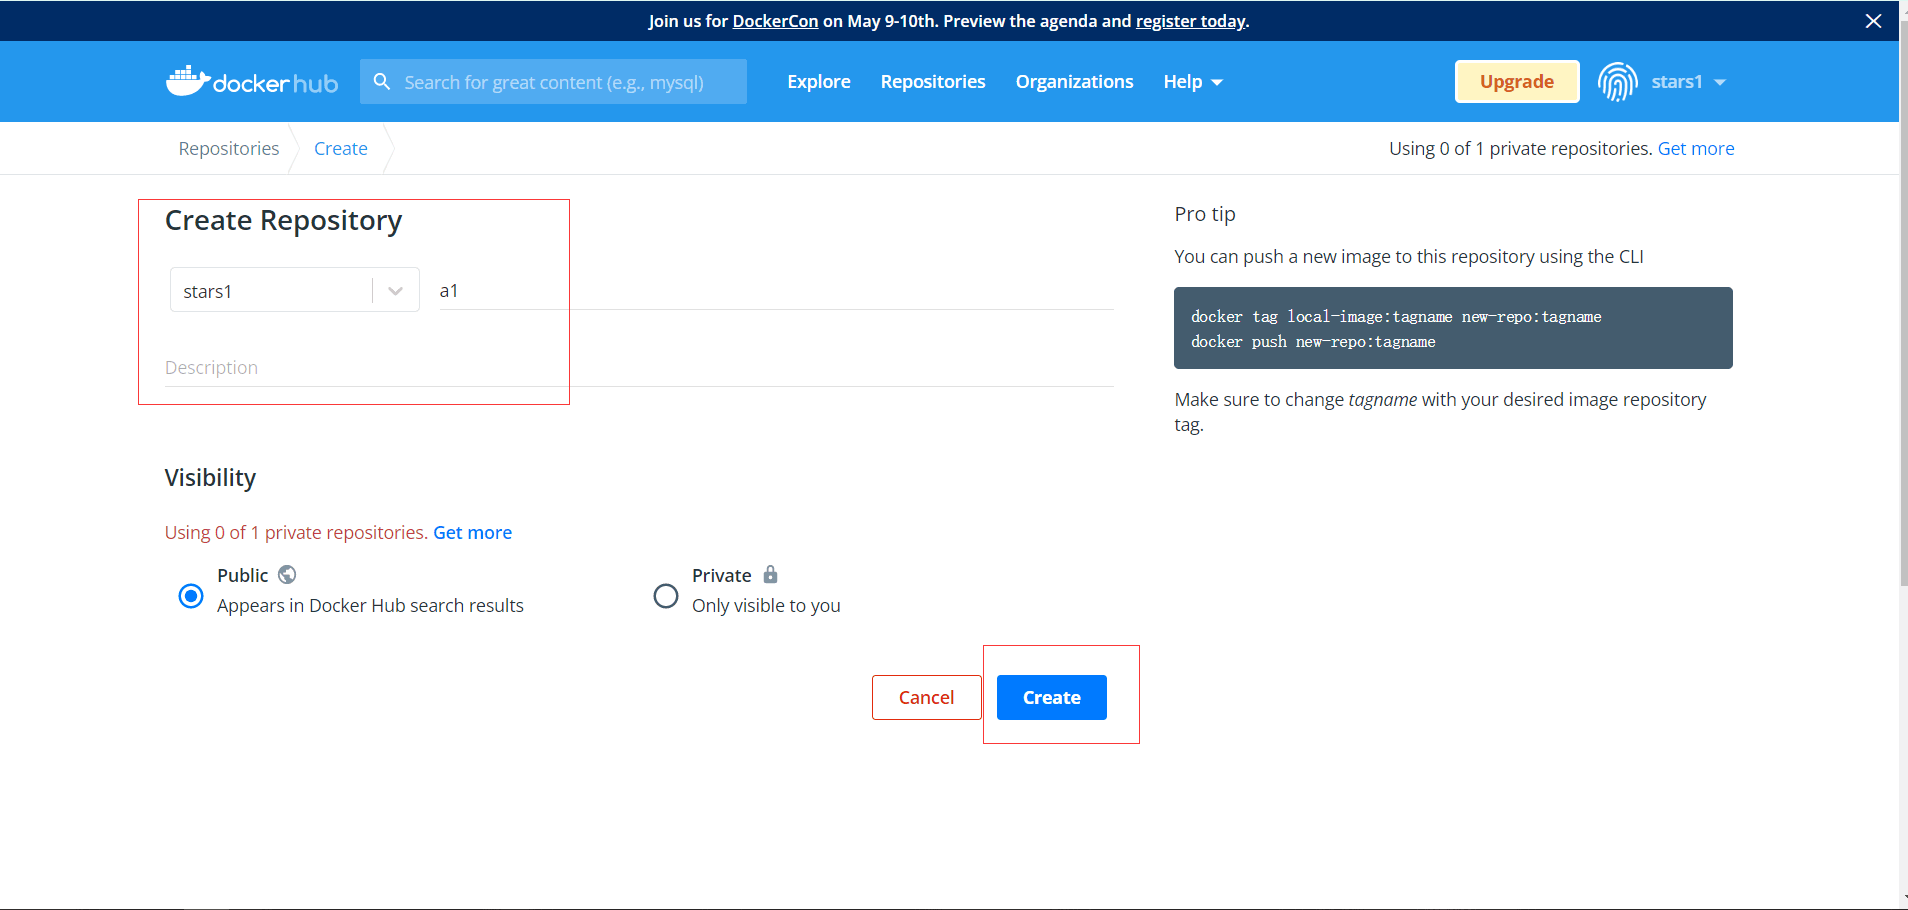Go to Explore page
Screen dimensions: 1908x910
click(x=819, y=82)
